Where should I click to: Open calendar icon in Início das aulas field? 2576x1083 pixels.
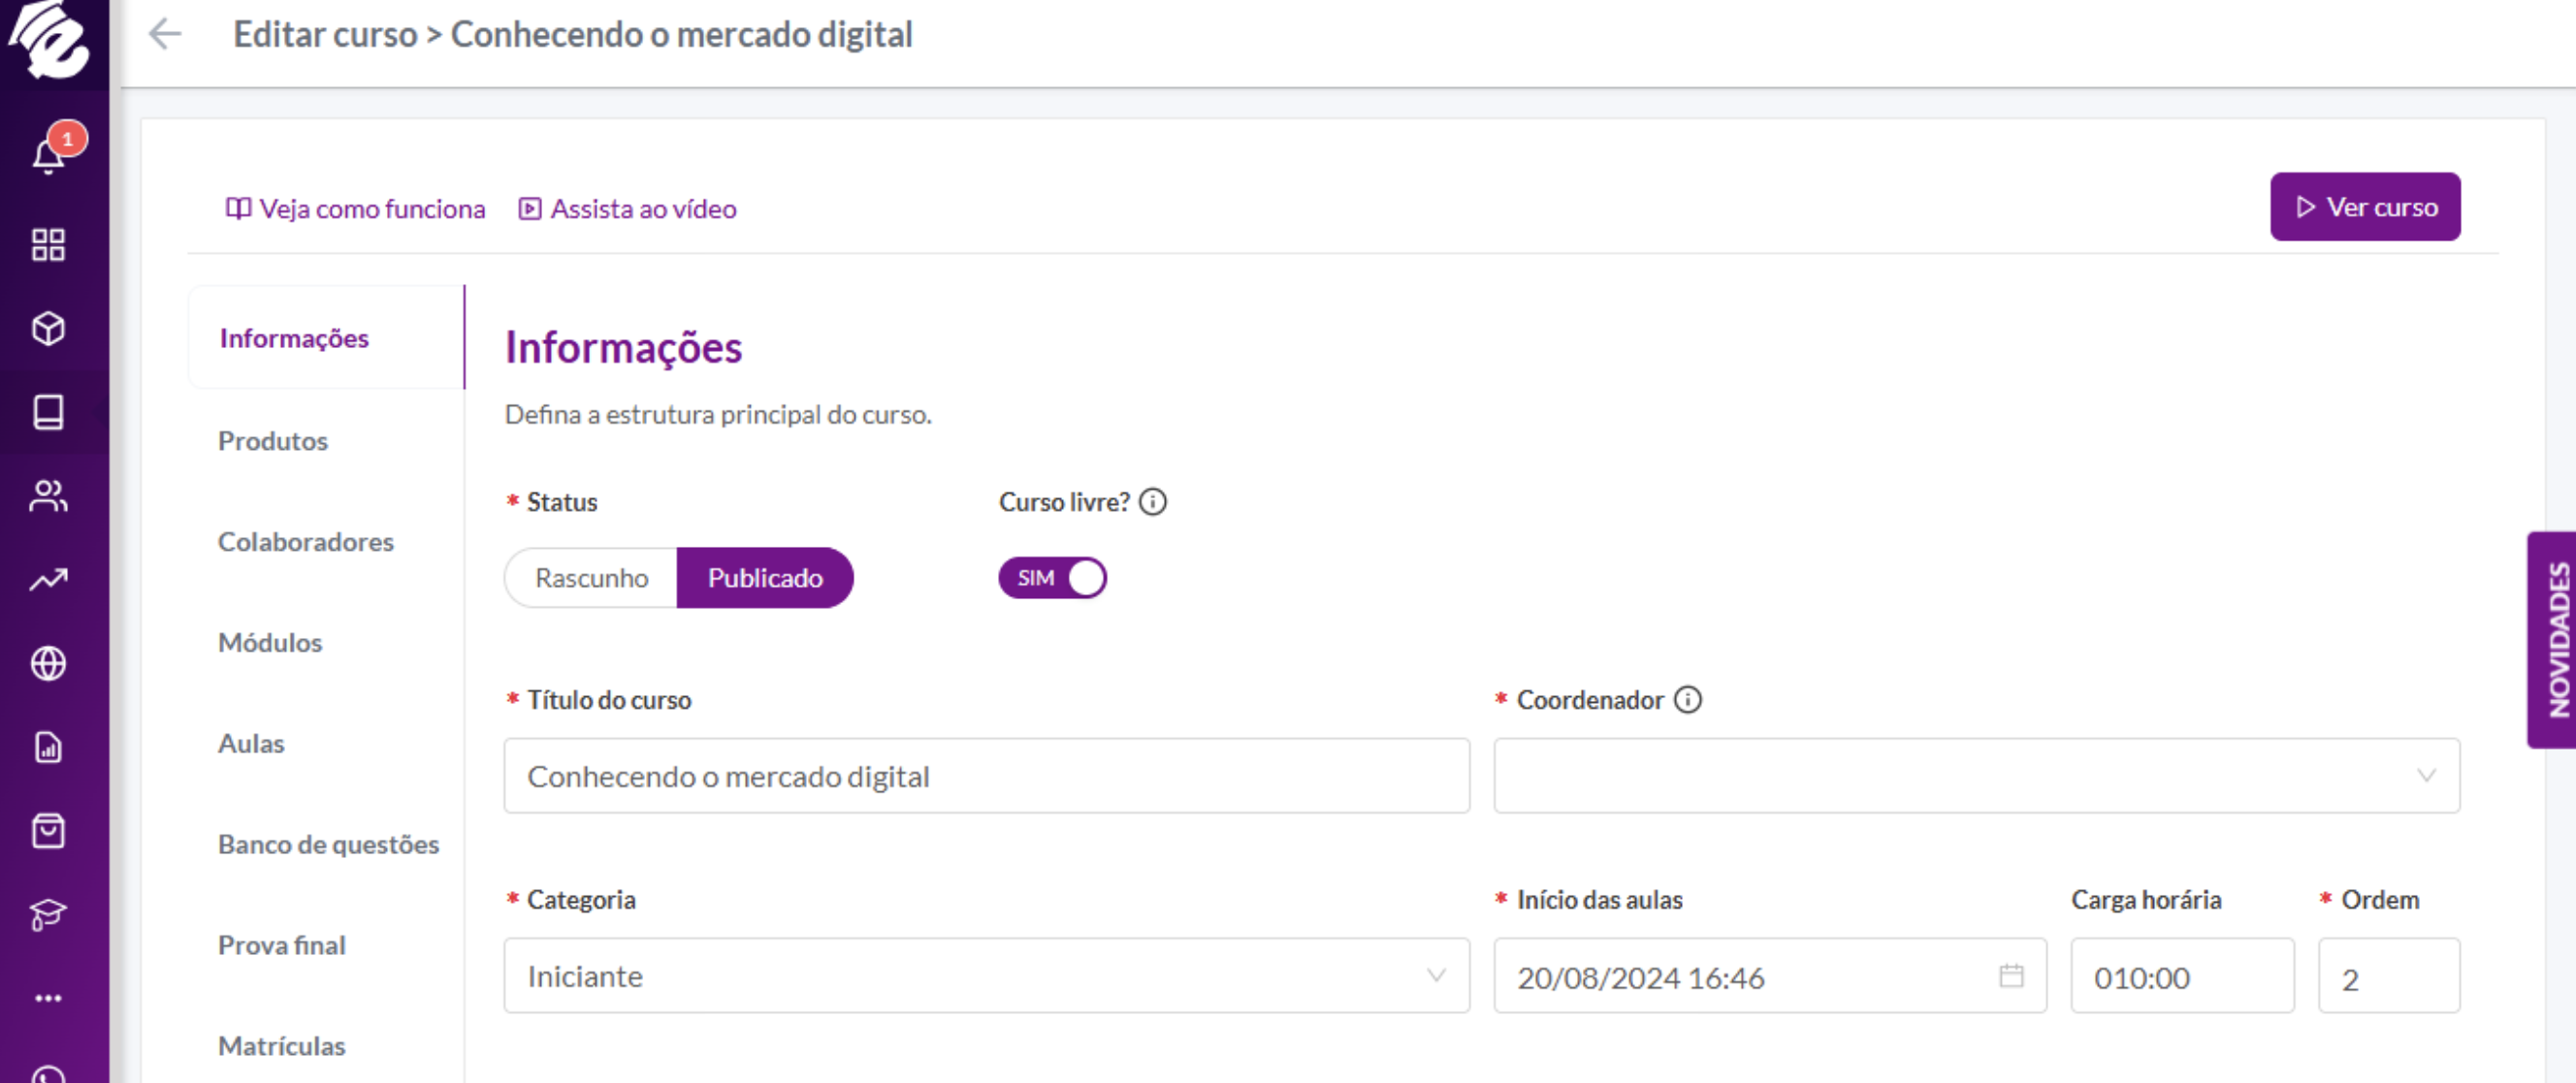[x=2011, y=975]
